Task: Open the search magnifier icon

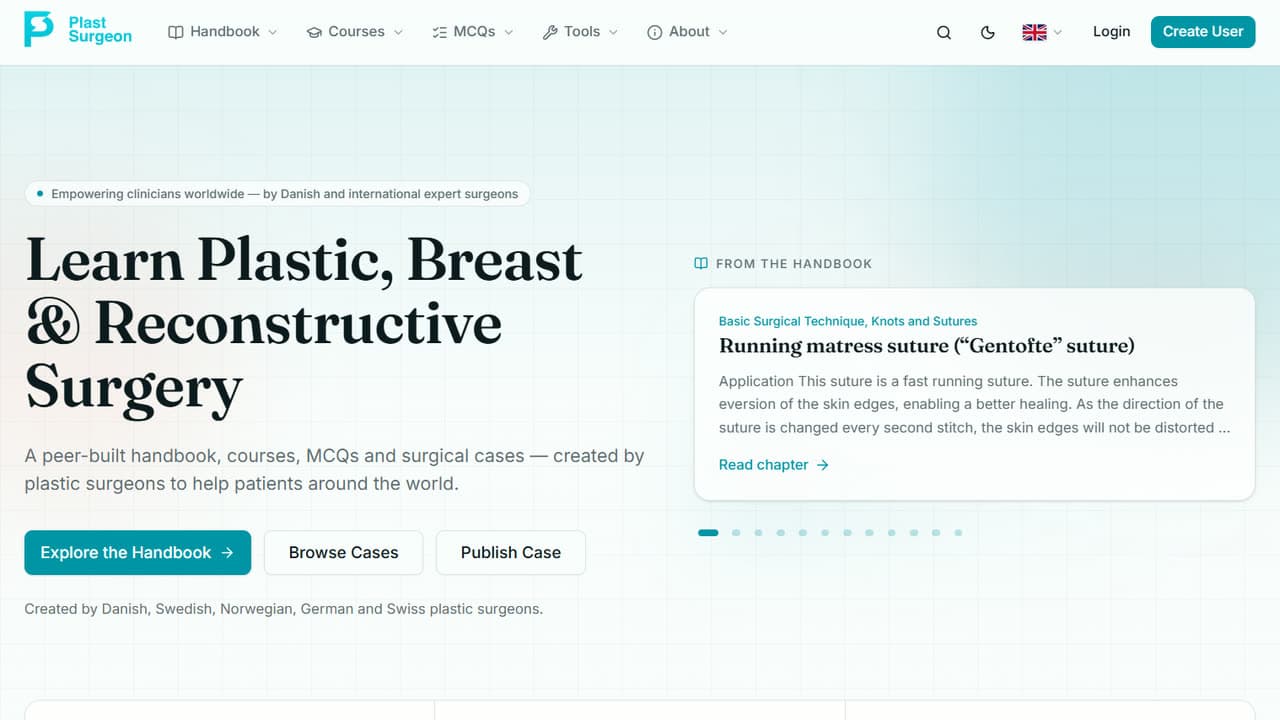Action: coord(944,32)
